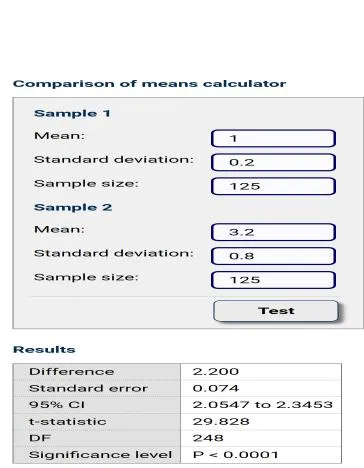Image resolution: width=364 pixels, height=468 pixels.
Task: Click the DF value 248
Action: 208,438
